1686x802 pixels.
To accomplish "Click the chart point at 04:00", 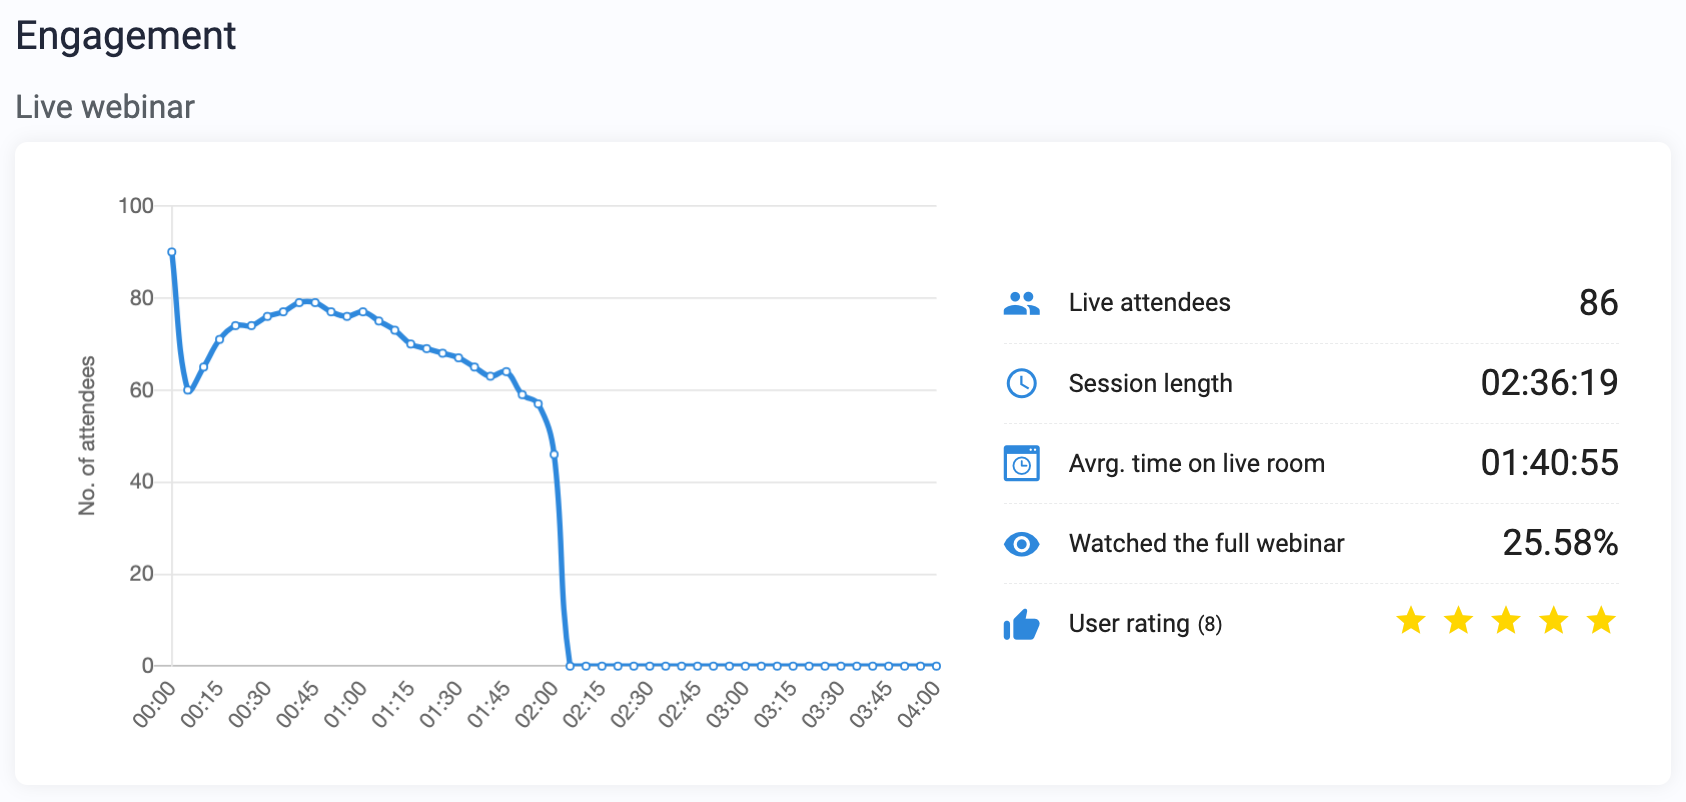I will (x=936, y=665).
